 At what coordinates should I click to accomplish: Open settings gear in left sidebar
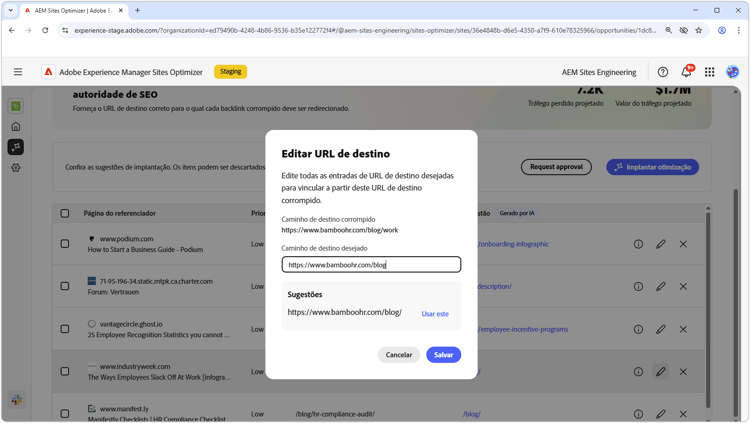pyautogui.click(x=16, y=167)
